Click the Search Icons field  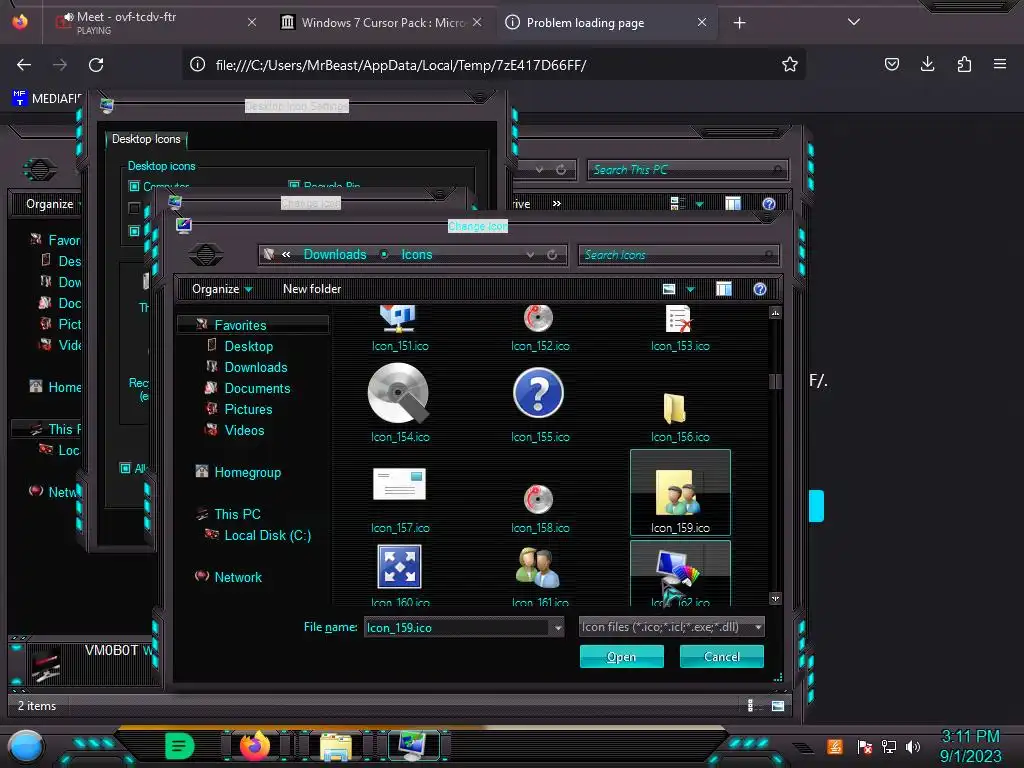pyautogui.click(x=679, y=255)
